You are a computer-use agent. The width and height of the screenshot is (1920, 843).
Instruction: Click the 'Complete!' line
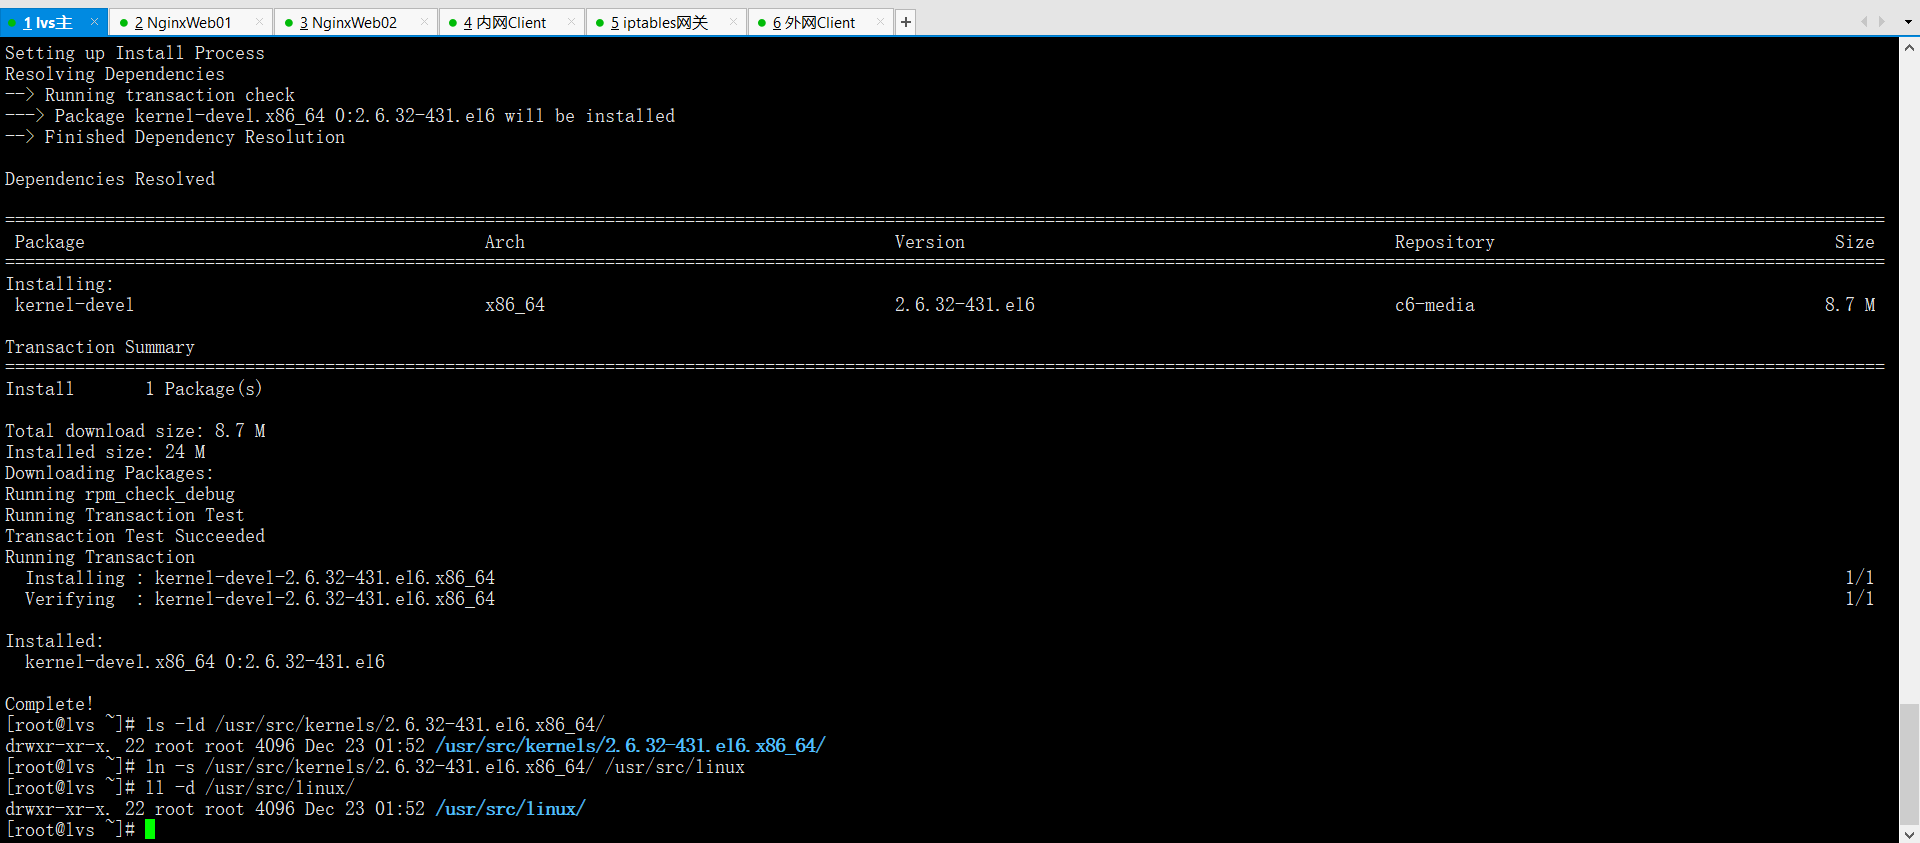click(x=49, y=703)
